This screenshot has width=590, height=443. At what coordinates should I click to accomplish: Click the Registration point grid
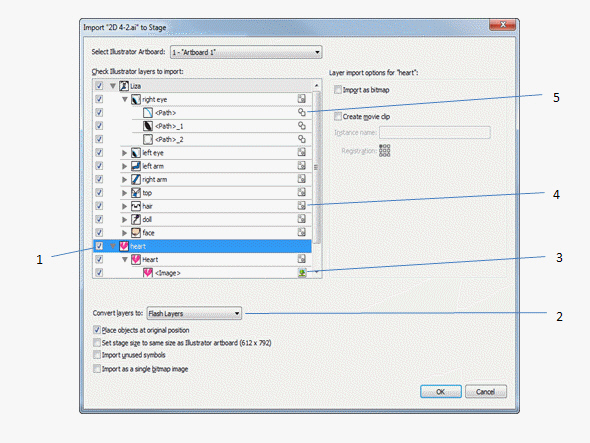coord(385,151)
